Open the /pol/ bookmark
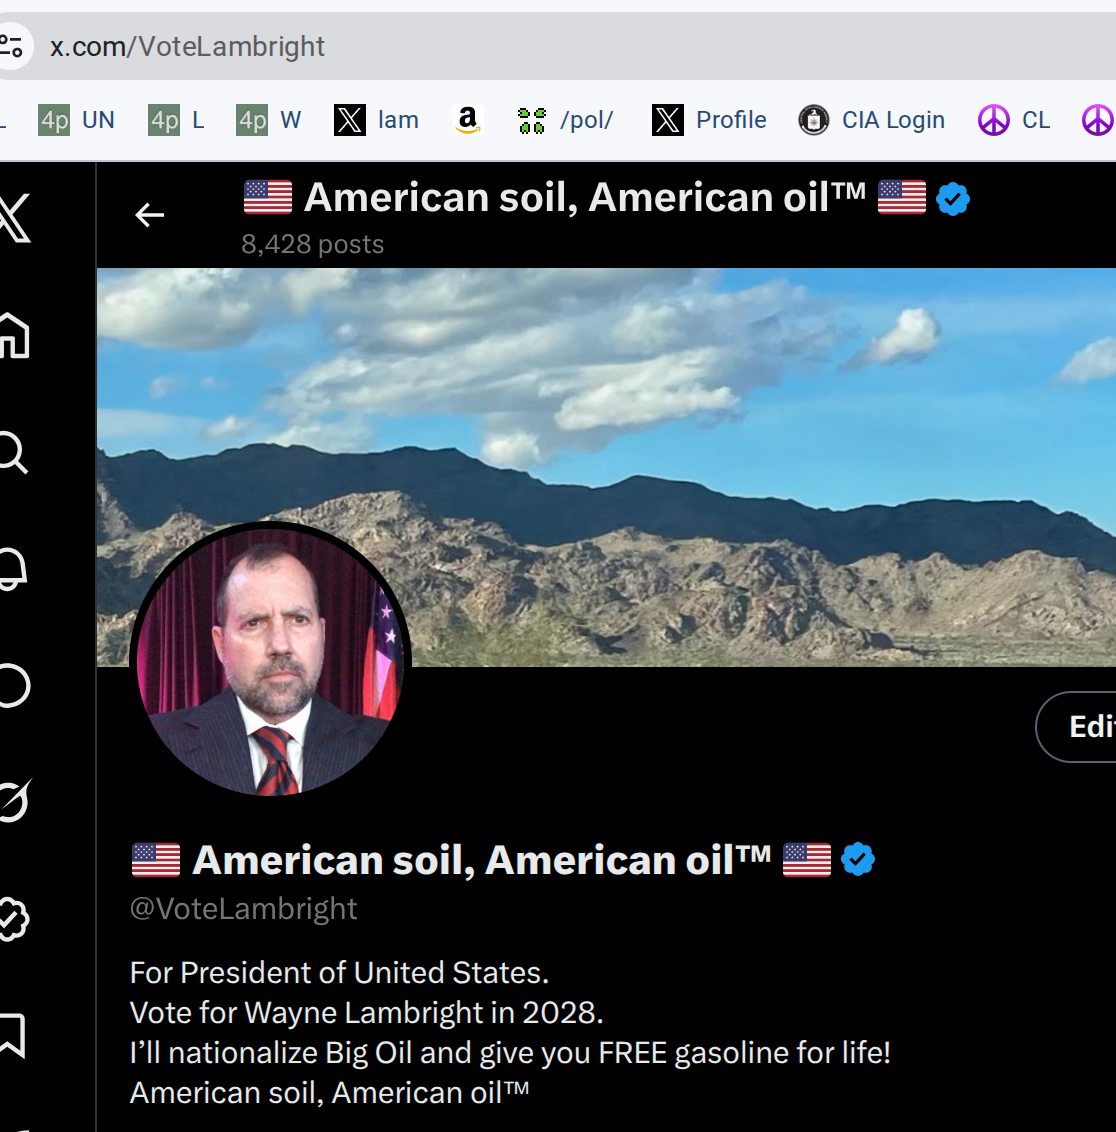The image size is (1116, 1132). 565,120
